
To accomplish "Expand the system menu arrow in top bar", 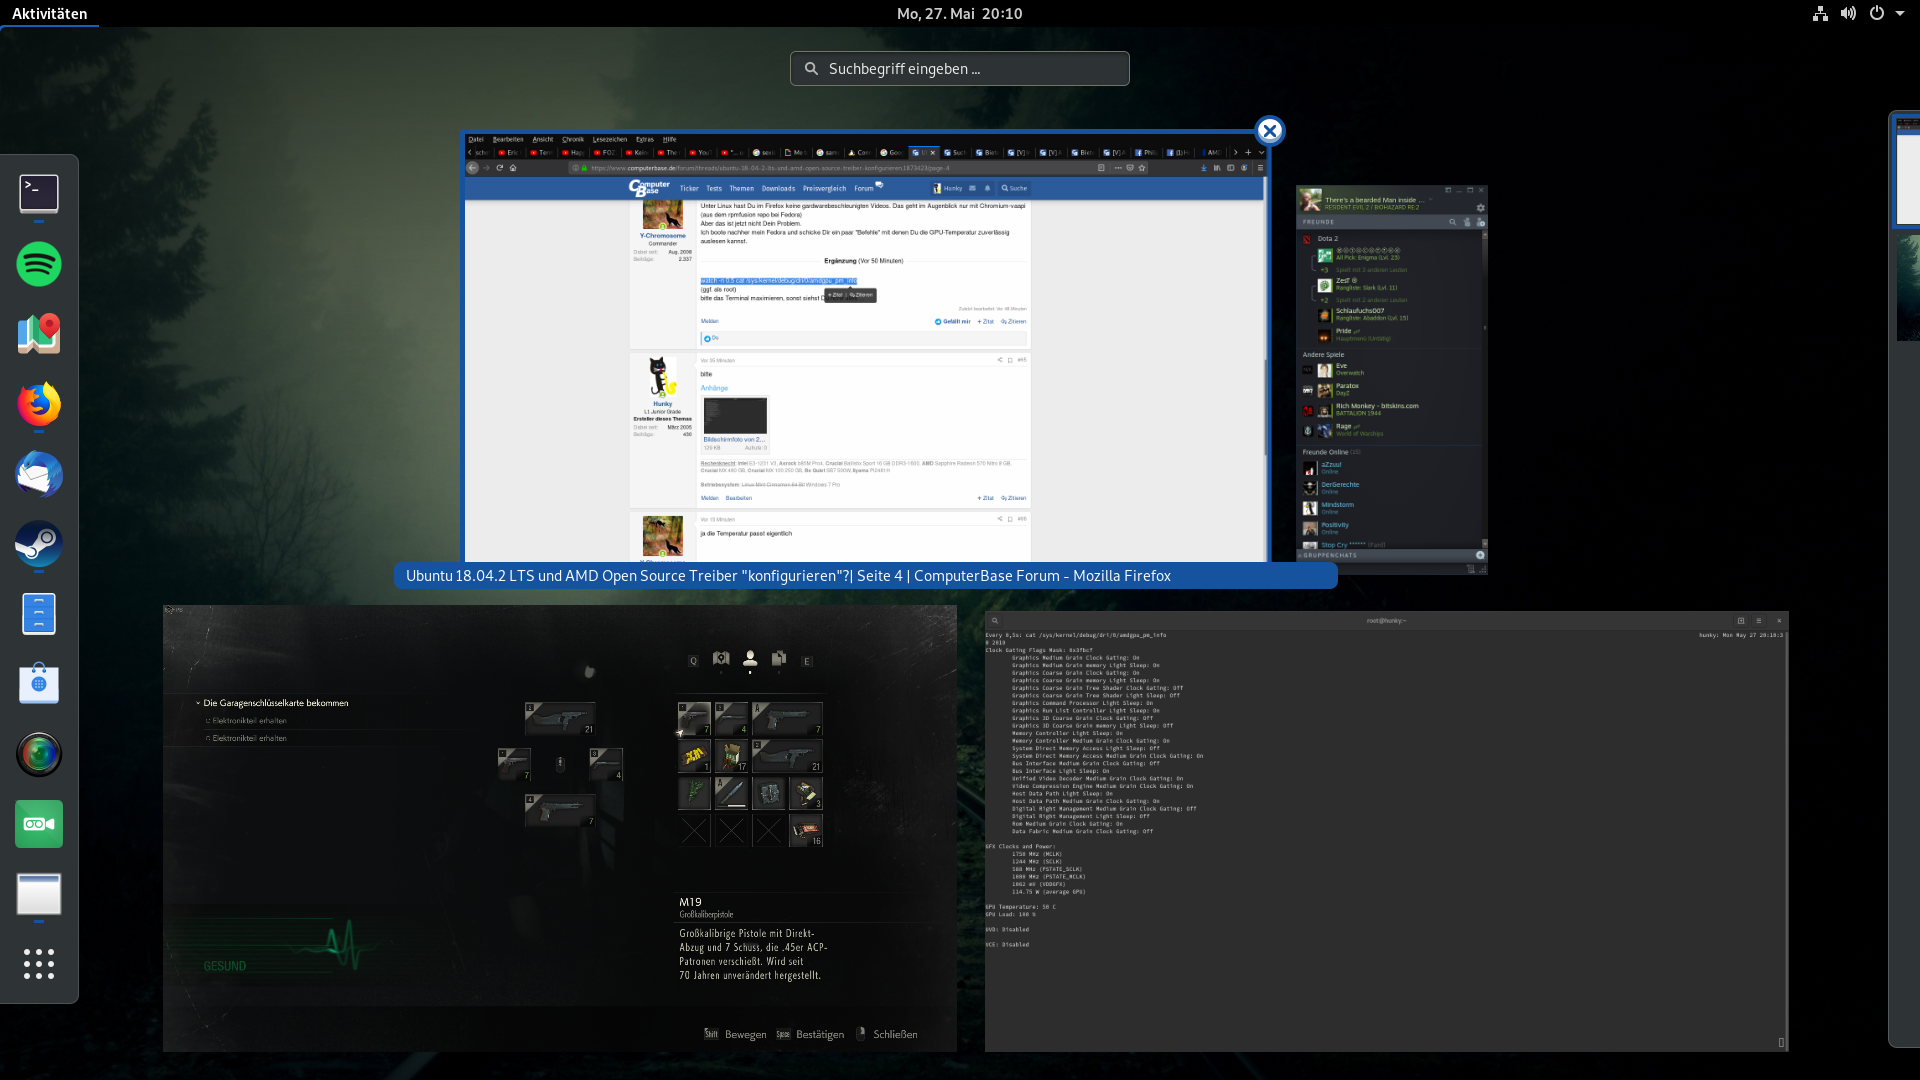I will tap(1900, 13).
